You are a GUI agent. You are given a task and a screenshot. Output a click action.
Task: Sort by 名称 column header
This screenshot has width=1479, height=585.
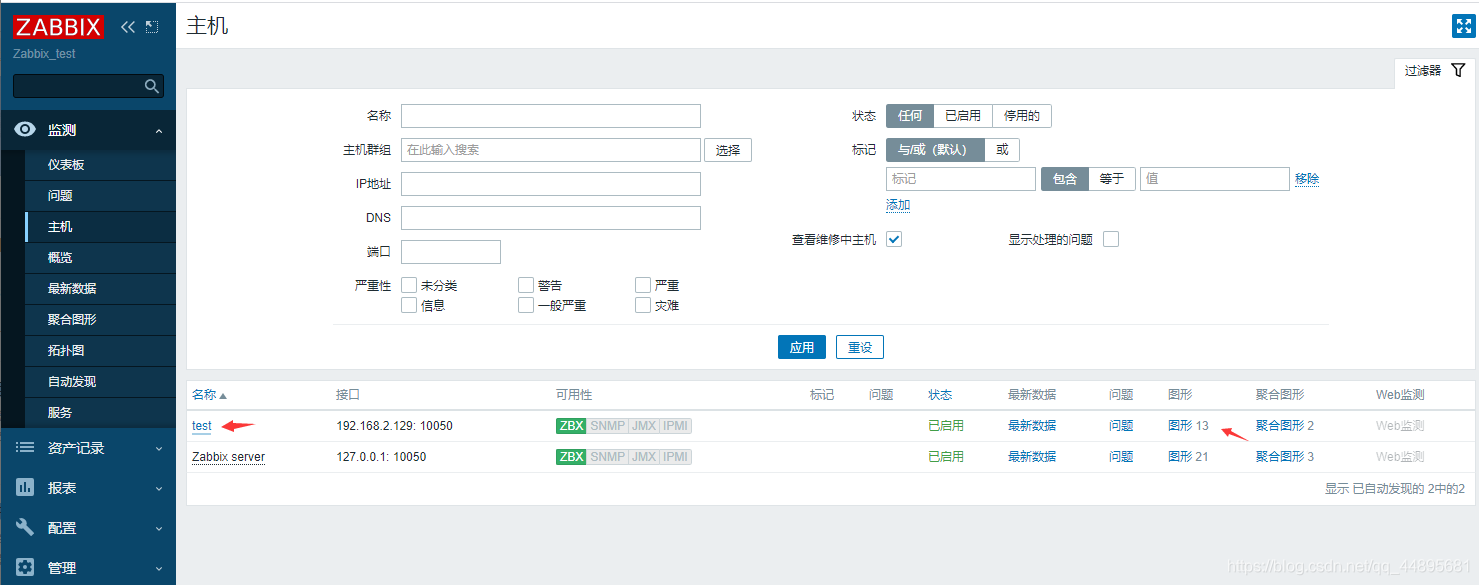pyautogui.click(x=209, y=395)
